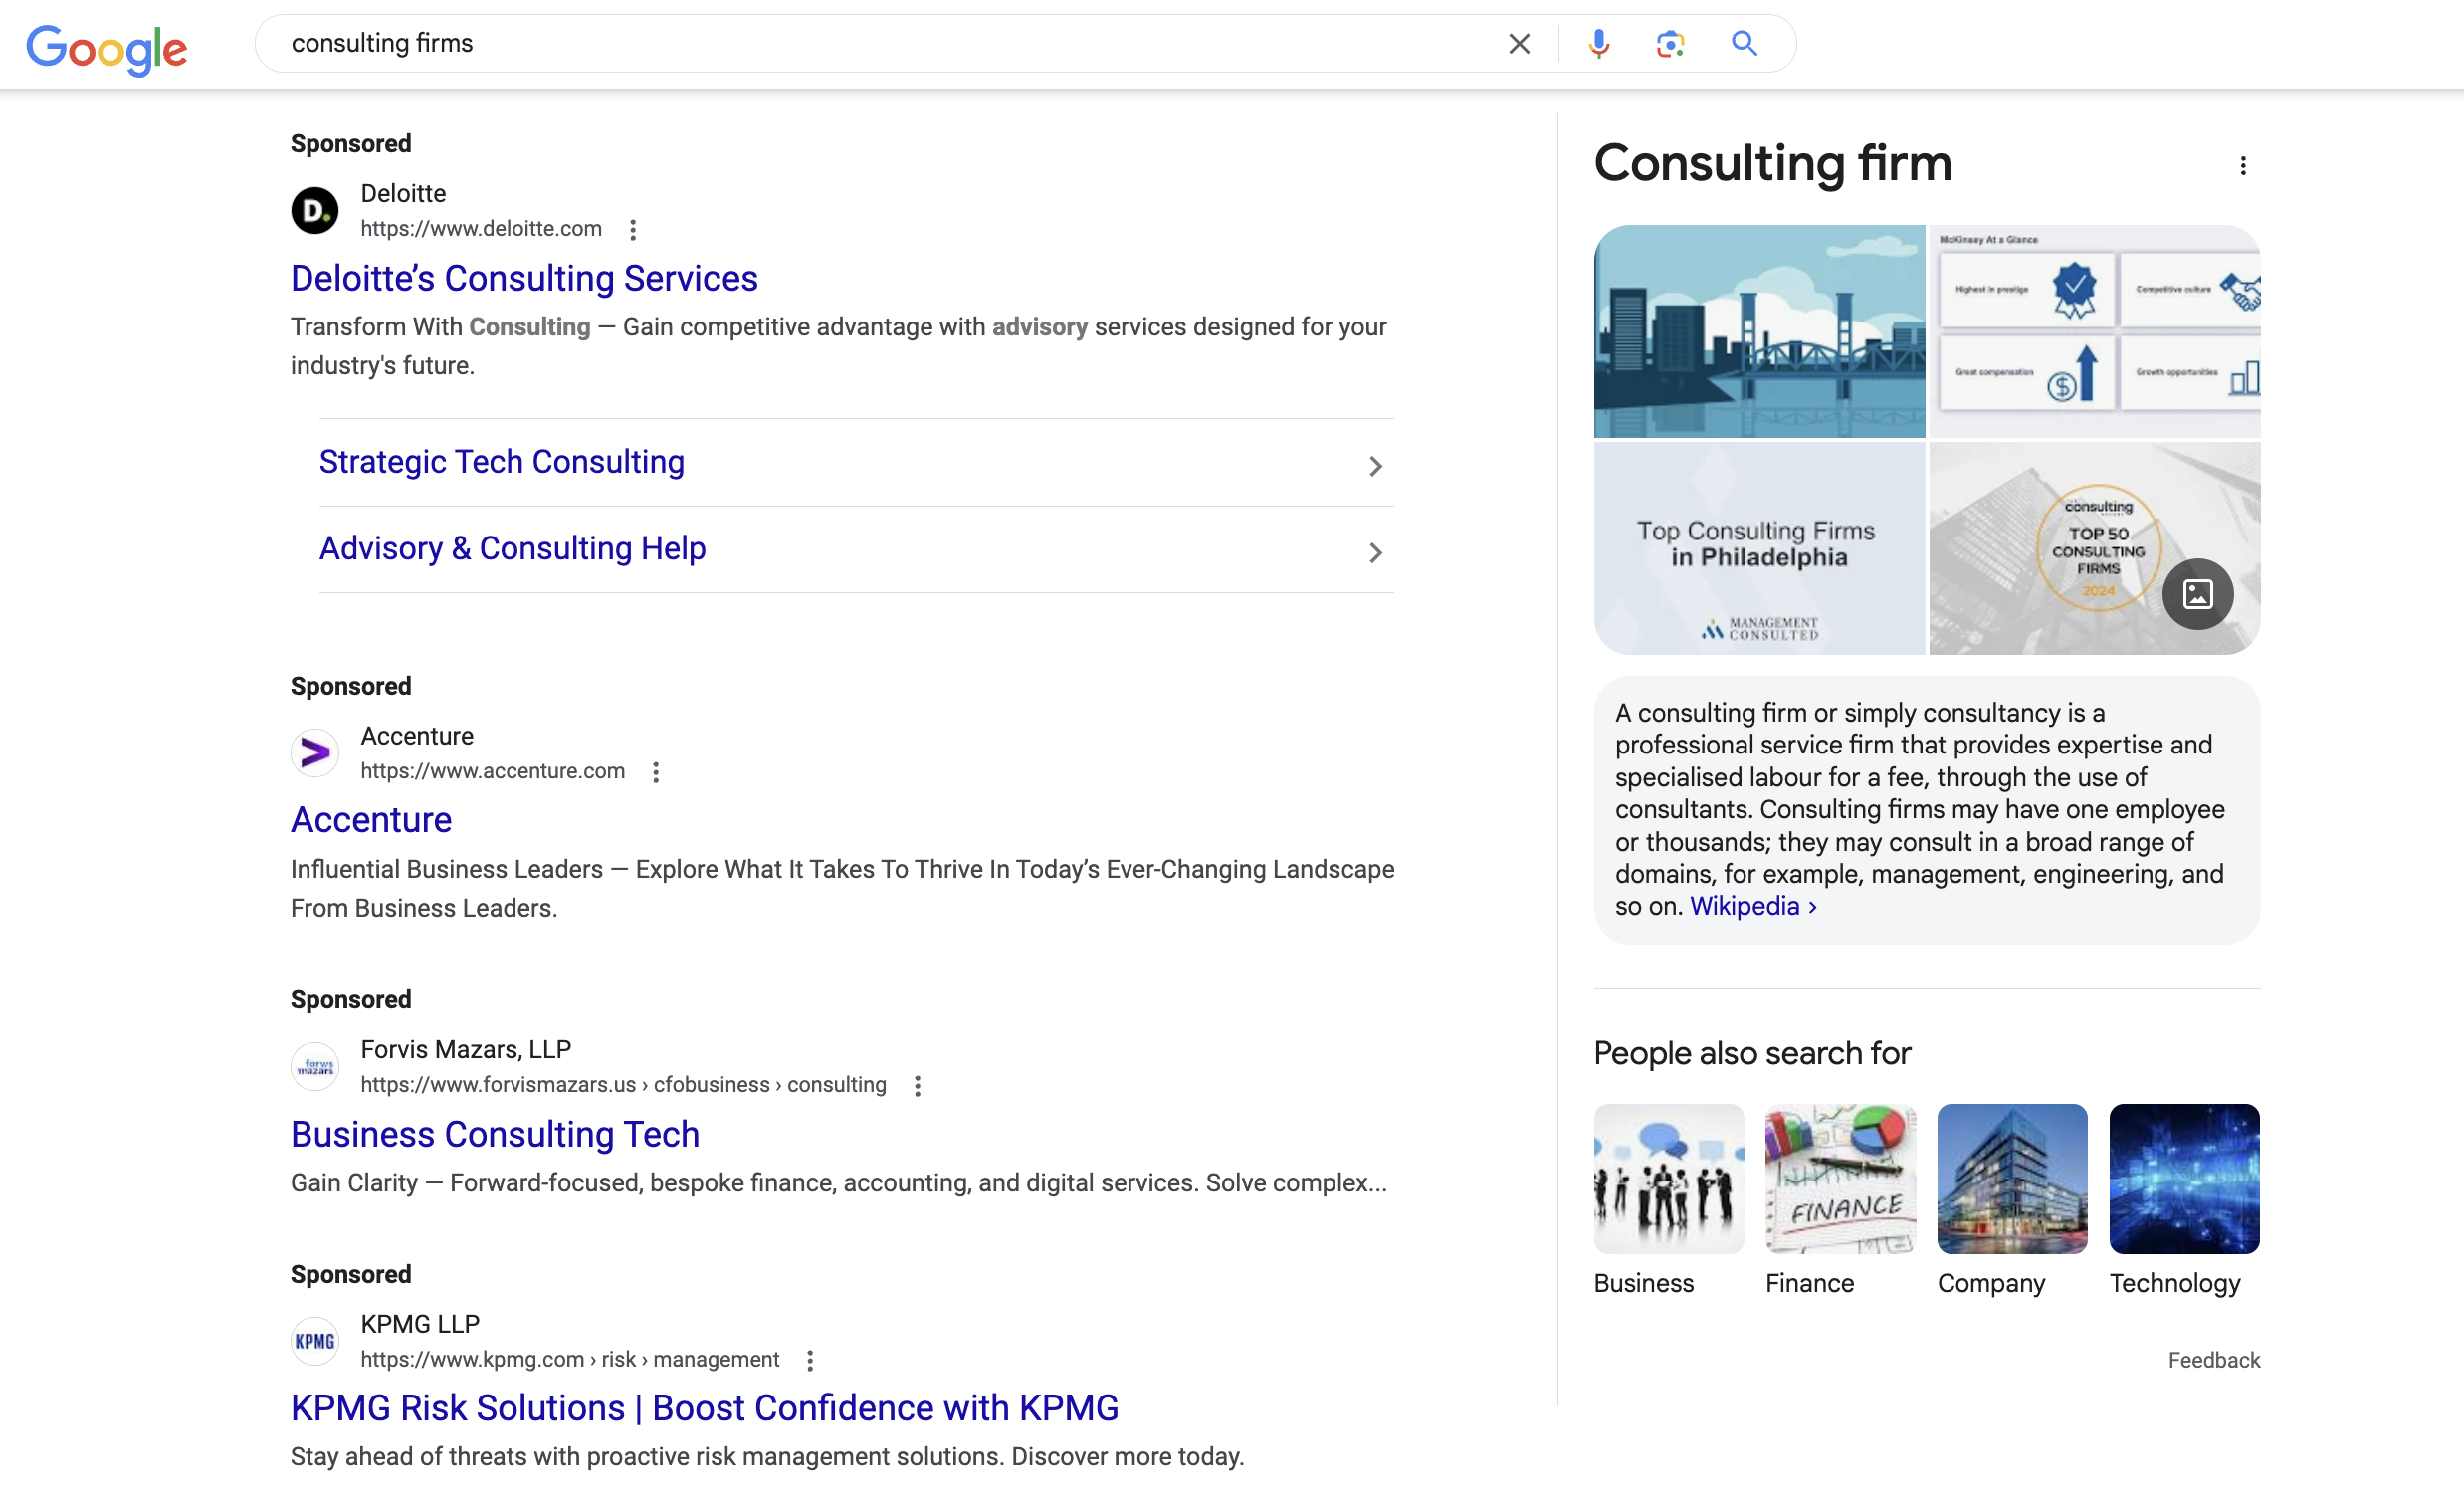Click the KPMG favicon logo
Viewport: 2464px width, 1503px height.
tap(315, 1342)
